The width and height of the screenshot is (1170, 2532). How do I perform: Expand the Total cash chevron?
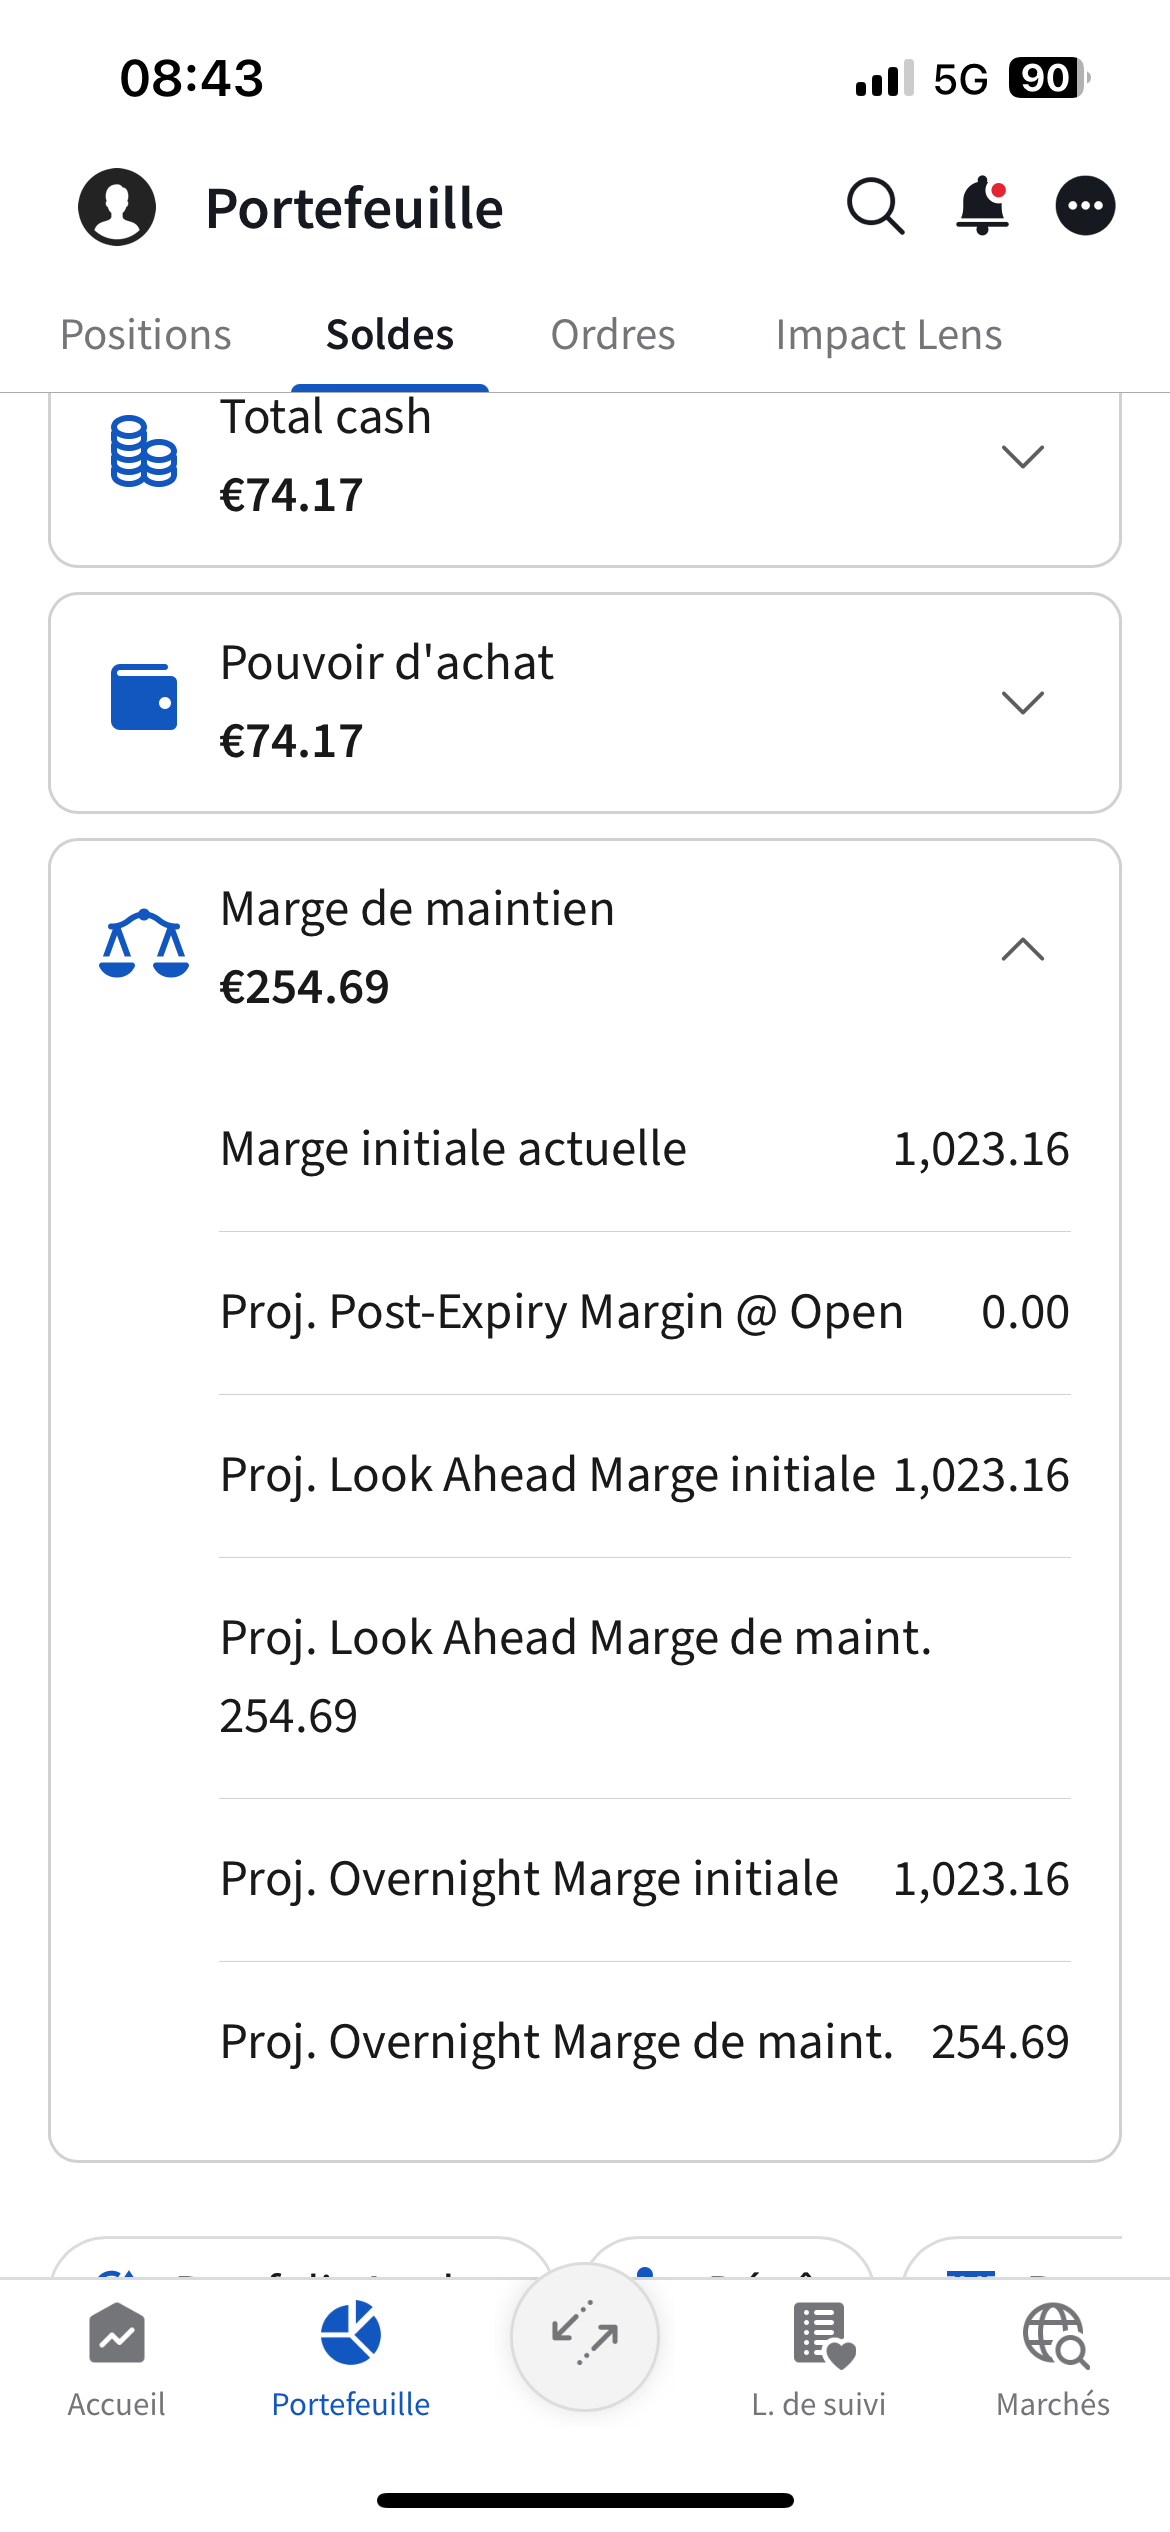click(x=1023, y=457)
